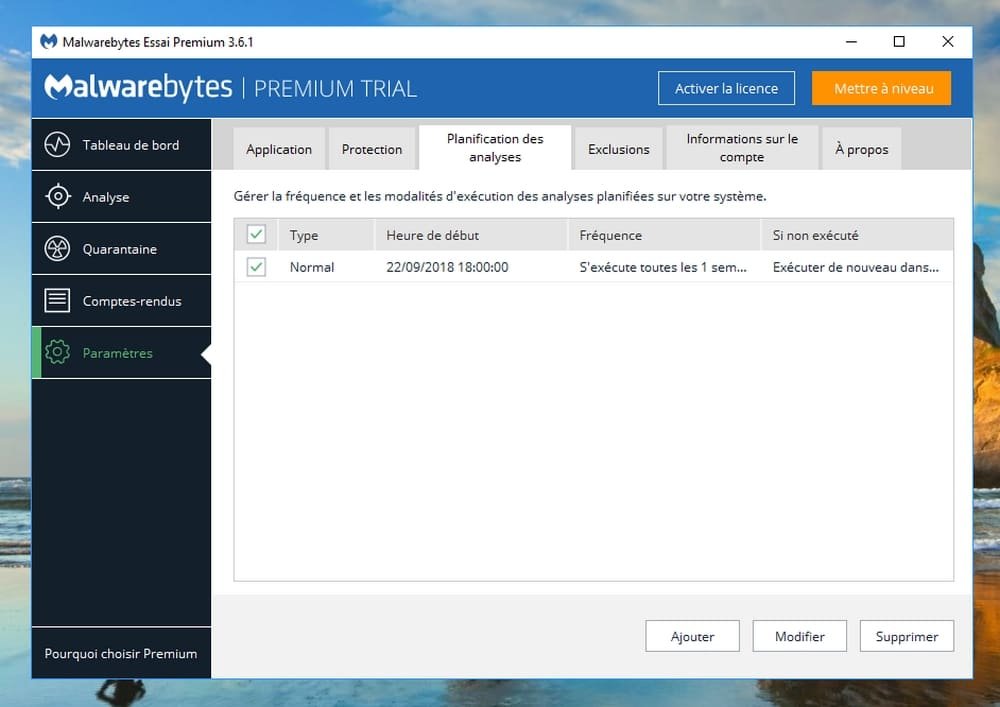Open the Protection tab
This screenshot has width=1000, height=707.
click(x=372, y=149)
